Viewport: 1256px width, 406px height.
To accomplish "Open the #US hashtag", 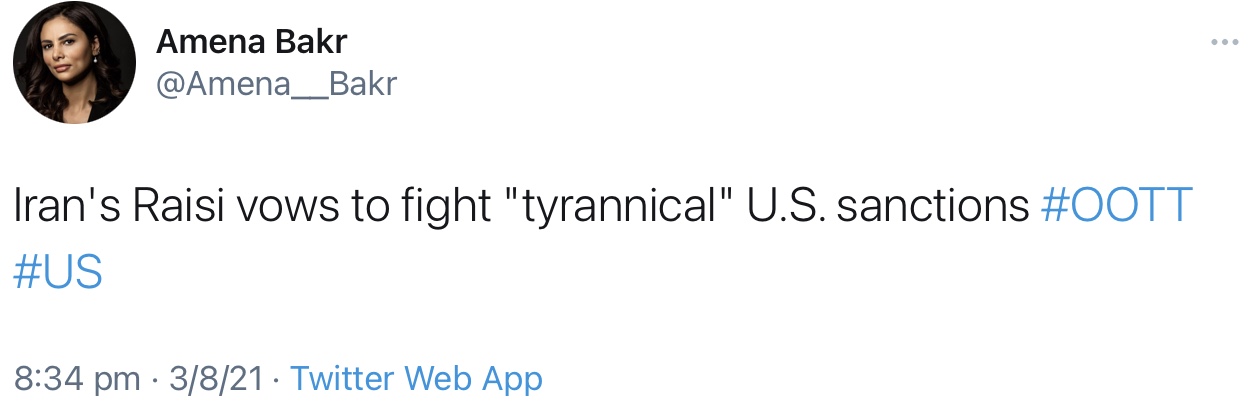I will [x=58, y=271].
